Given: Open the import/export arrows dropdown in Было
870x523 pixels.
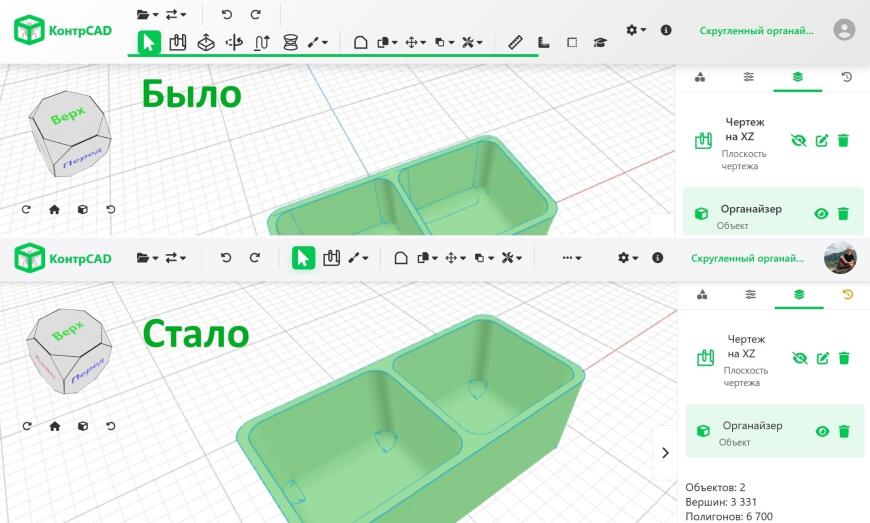Looking at the screenshot, I should point(176,15).
